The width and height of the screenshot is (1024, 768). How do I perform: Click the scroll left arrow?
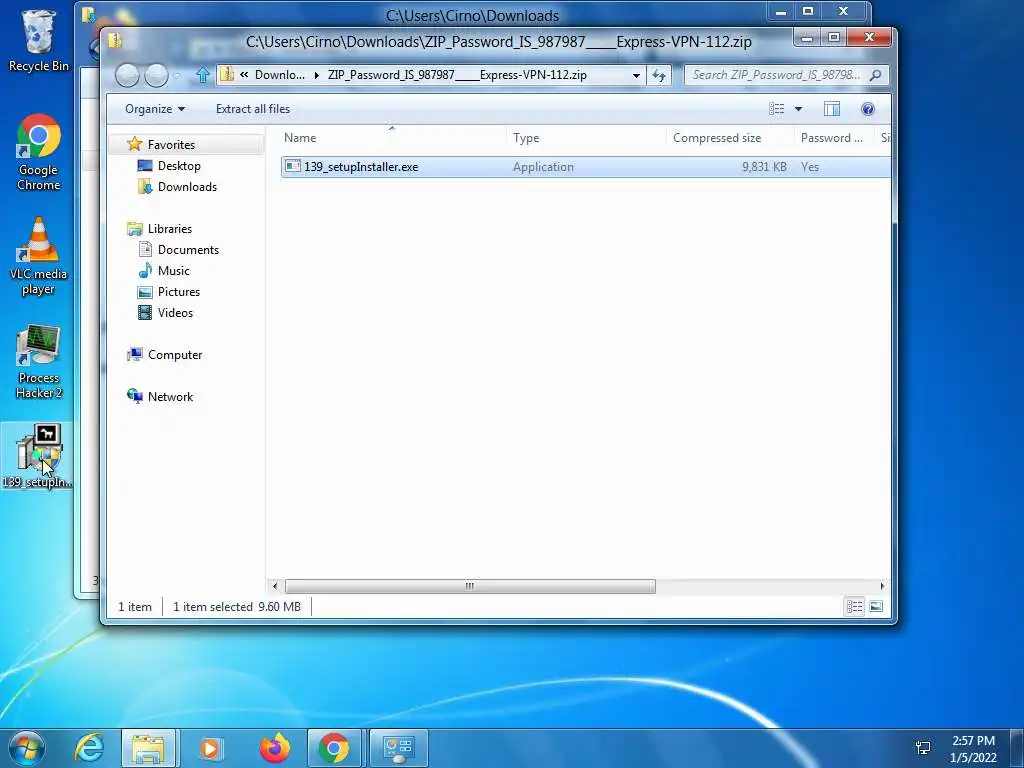[275, 586]
